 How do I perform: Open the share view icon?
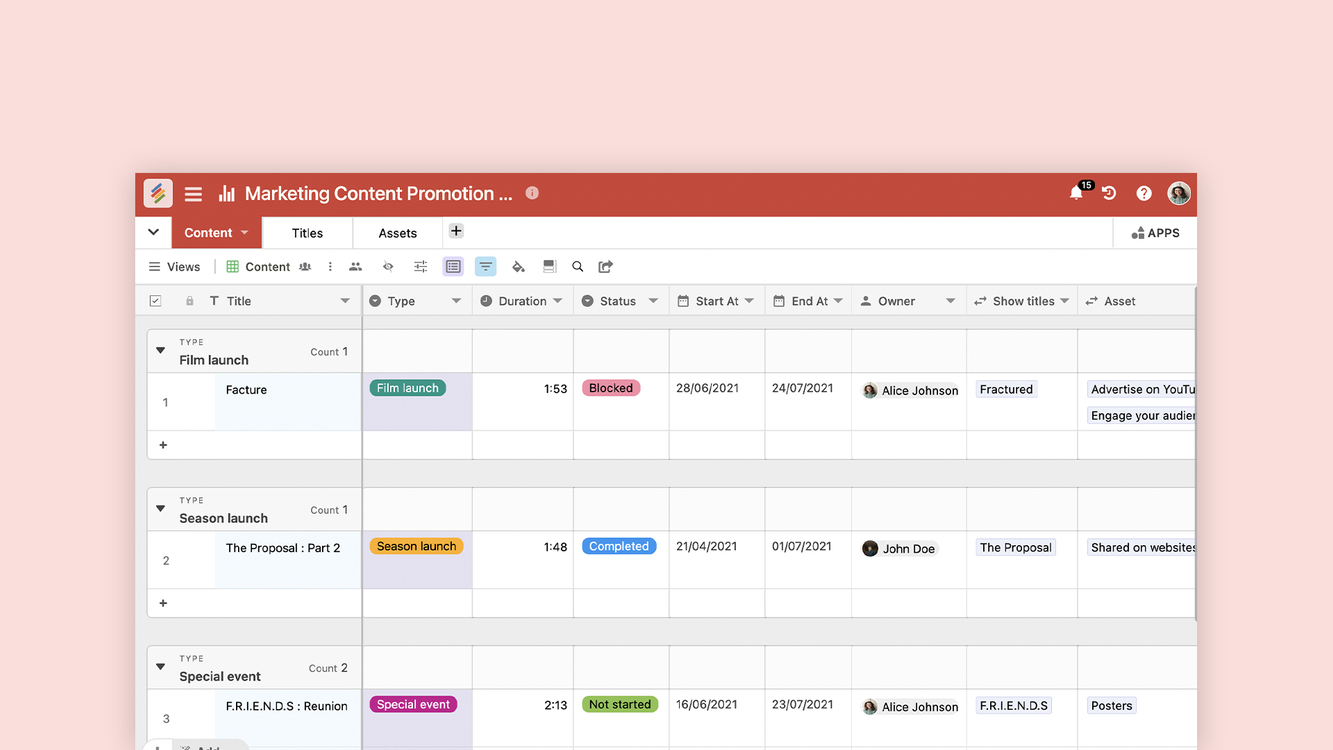pyautogui.click(x=605, y=267)
